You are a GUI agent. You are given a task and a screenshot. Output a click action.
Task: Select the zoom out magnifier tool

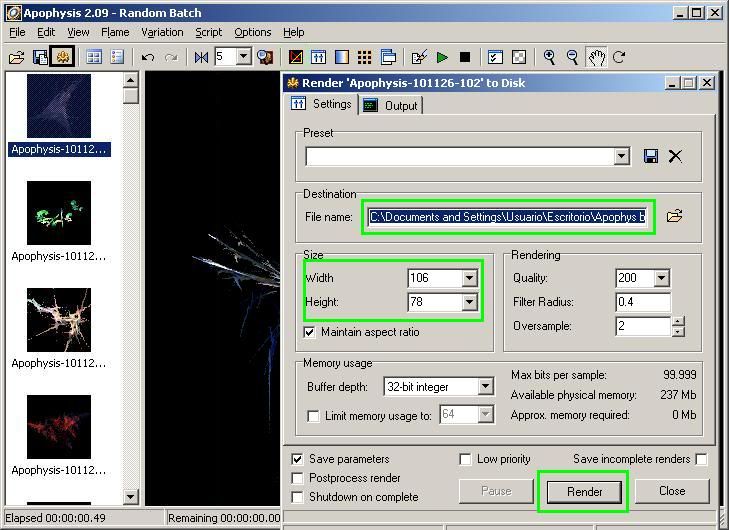(573, 57)
